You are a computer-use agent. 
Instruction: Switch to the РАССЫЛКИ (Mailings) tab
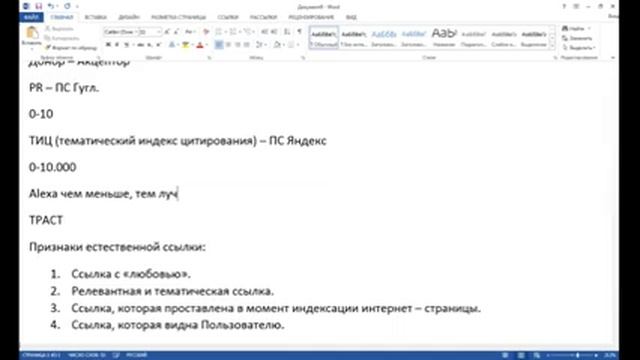263,17
